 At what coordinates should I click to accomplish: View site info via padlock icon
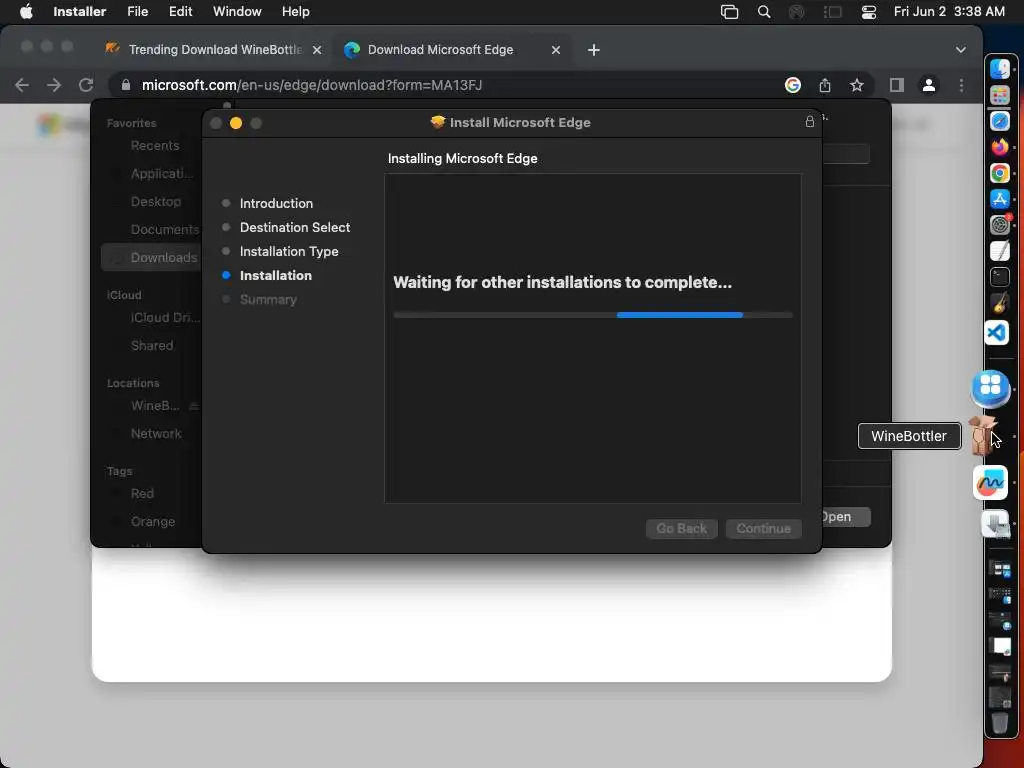(126, 85)
